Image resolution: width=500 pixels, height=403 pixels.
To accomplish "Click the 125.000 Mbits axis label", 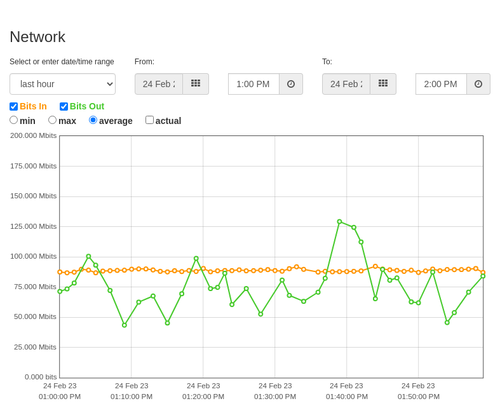I will 33,227.
